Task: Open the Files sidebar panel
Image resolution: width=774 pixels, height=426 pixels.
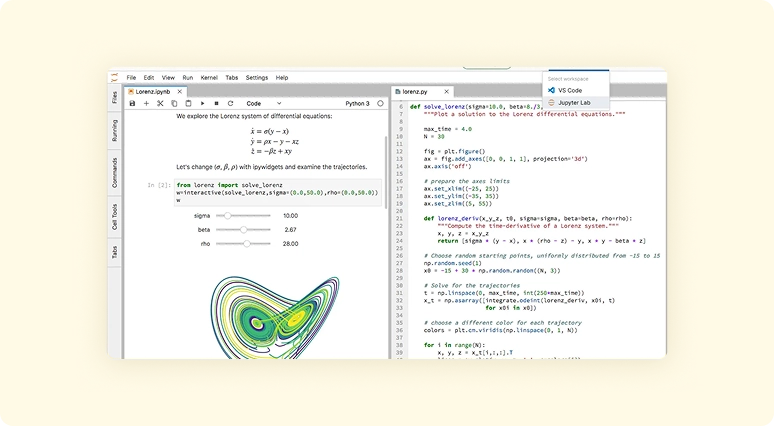Action: (x=114, y=97)
